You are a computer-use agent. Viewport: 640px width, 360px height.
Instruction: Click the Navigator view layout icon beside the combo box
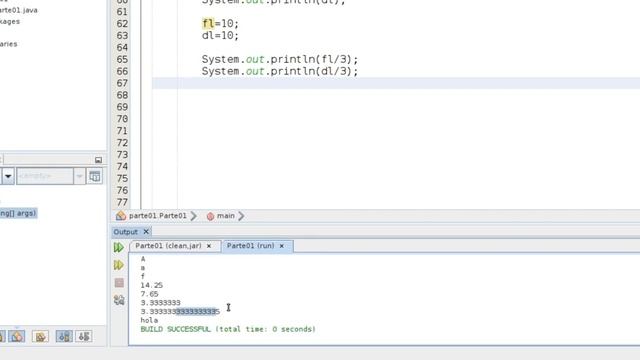coord(95,176)
